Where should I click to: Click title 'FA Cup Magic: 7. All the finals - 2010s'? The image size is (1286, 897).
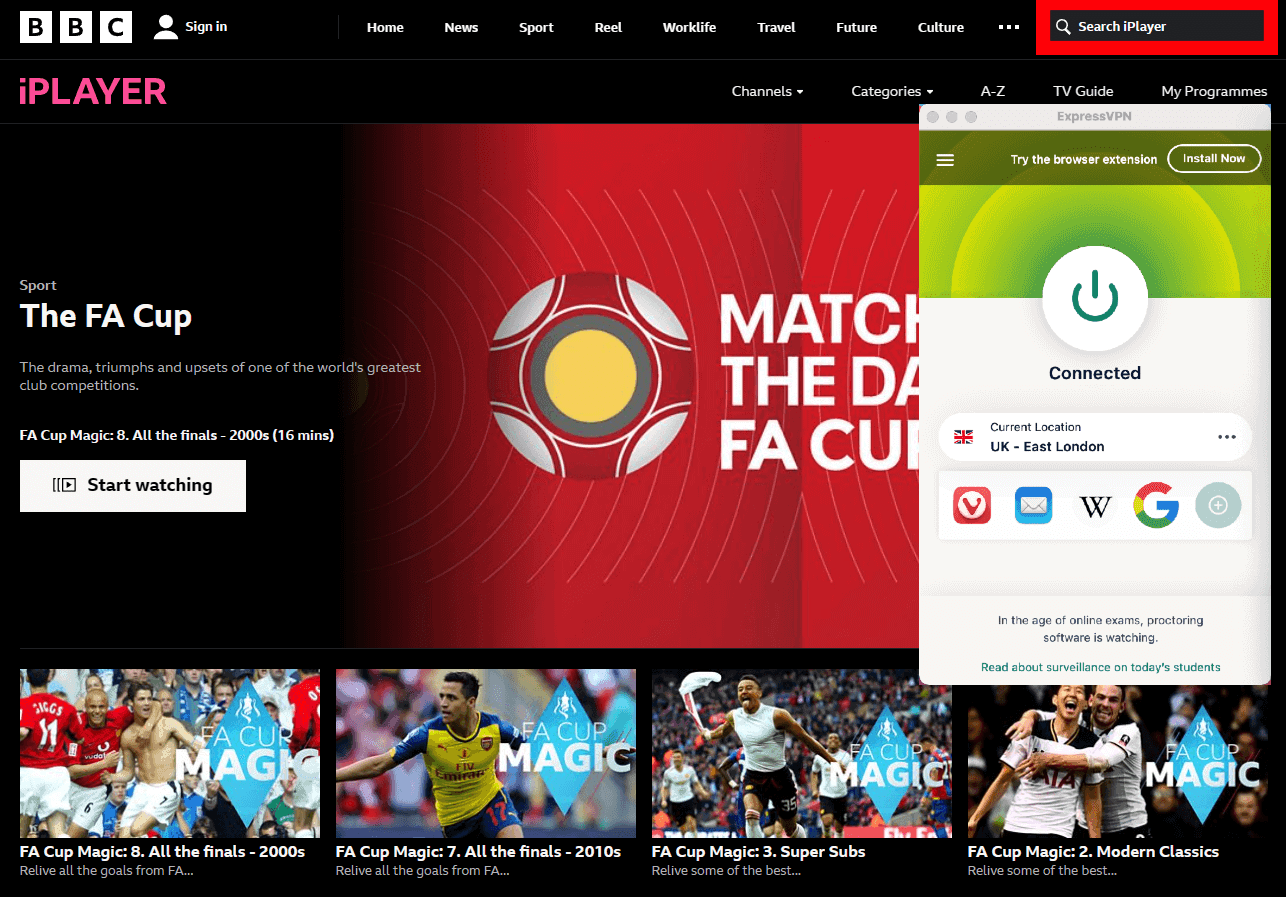478,852
